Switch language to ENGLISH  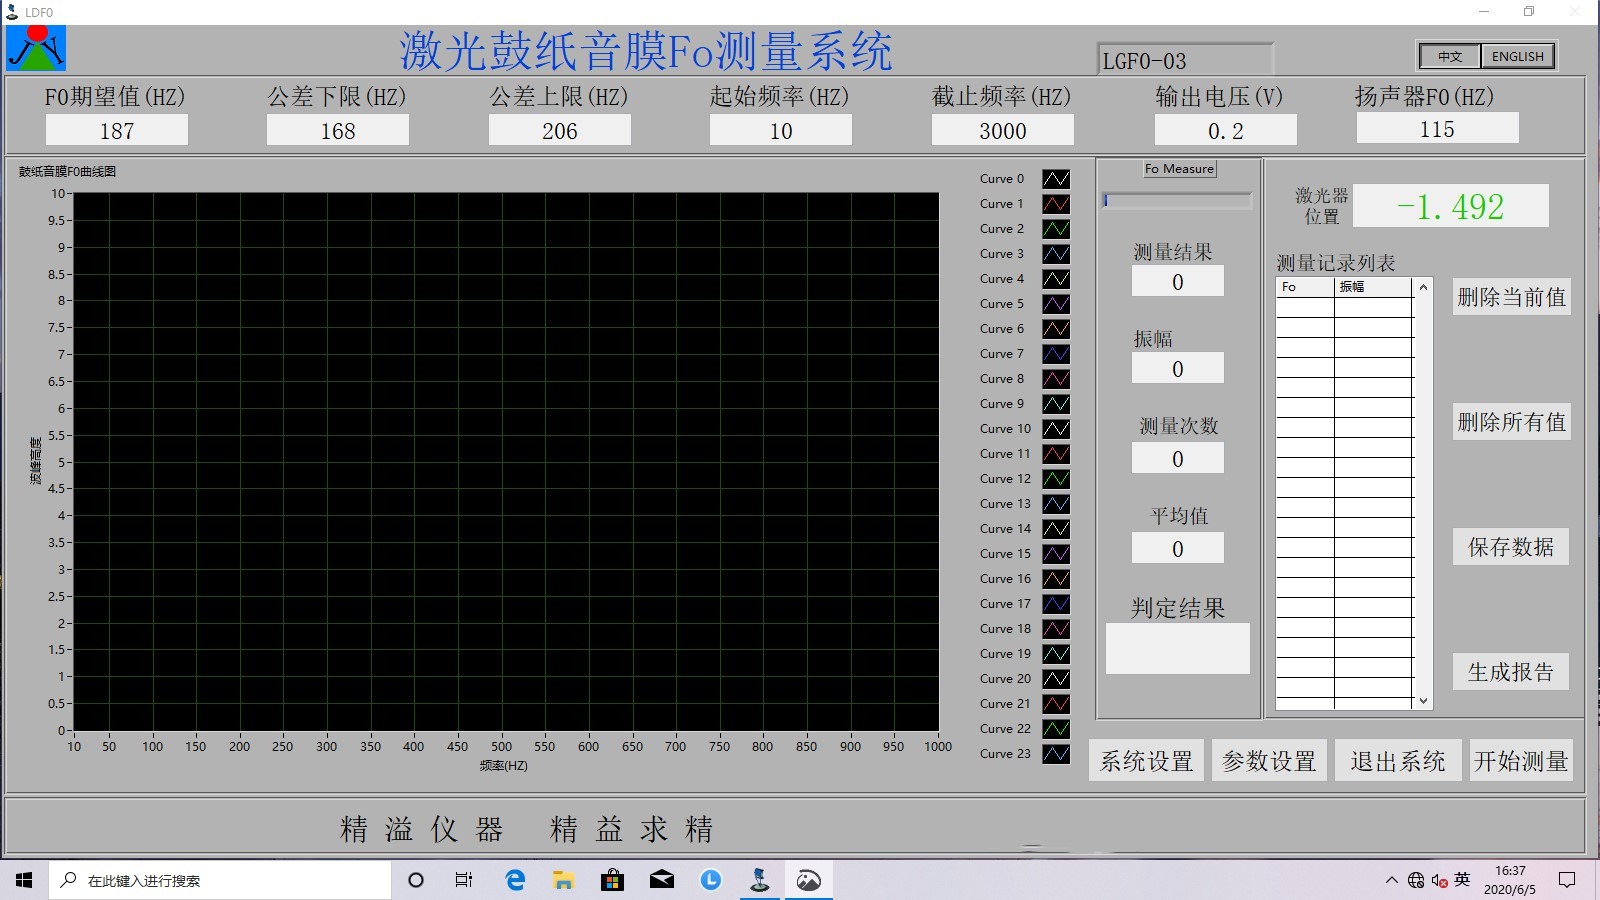(1517, 56)
